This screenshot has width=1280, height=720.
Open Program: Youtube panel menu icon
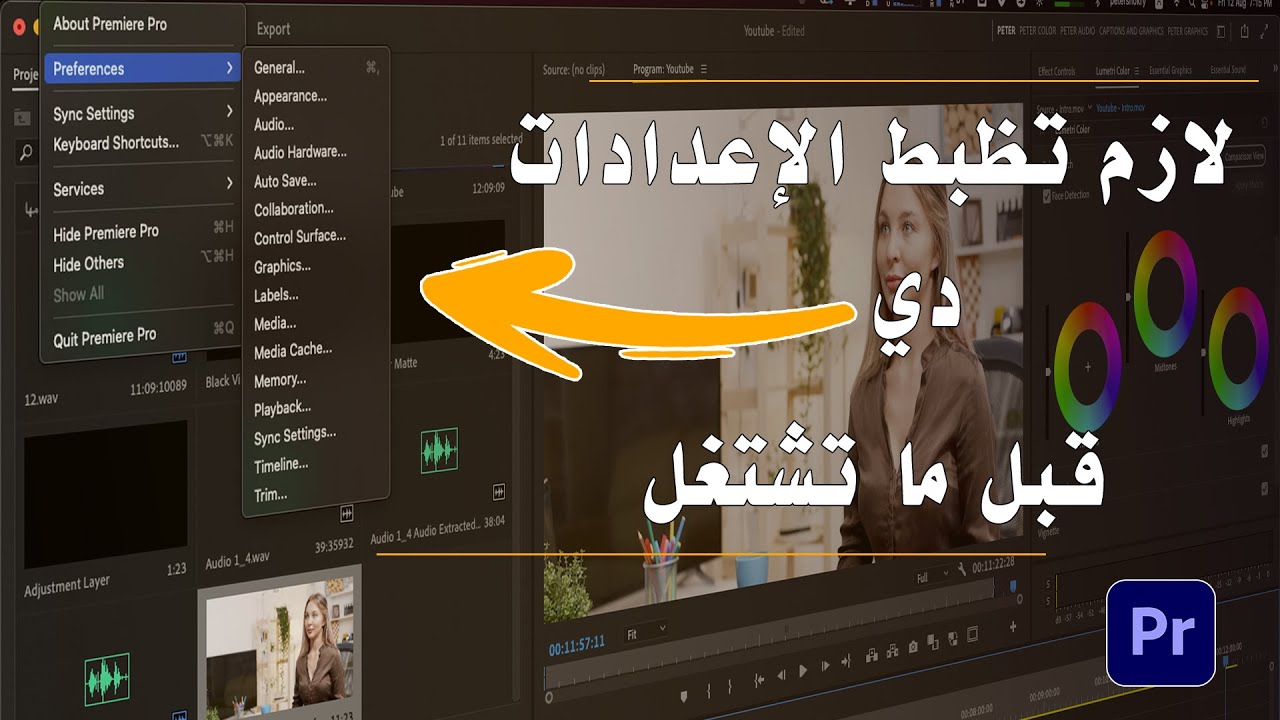(703, 69)
